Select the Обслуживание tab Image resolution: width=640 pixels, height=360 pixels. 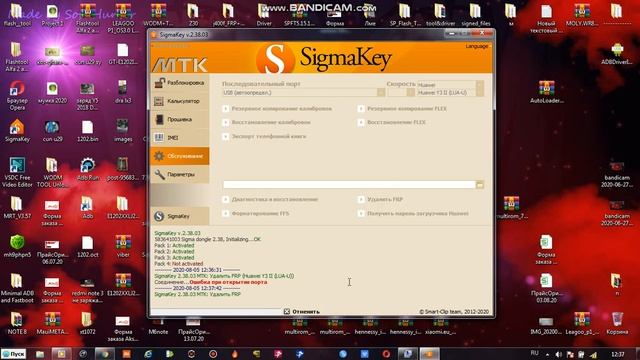click(x=180, y=156)
